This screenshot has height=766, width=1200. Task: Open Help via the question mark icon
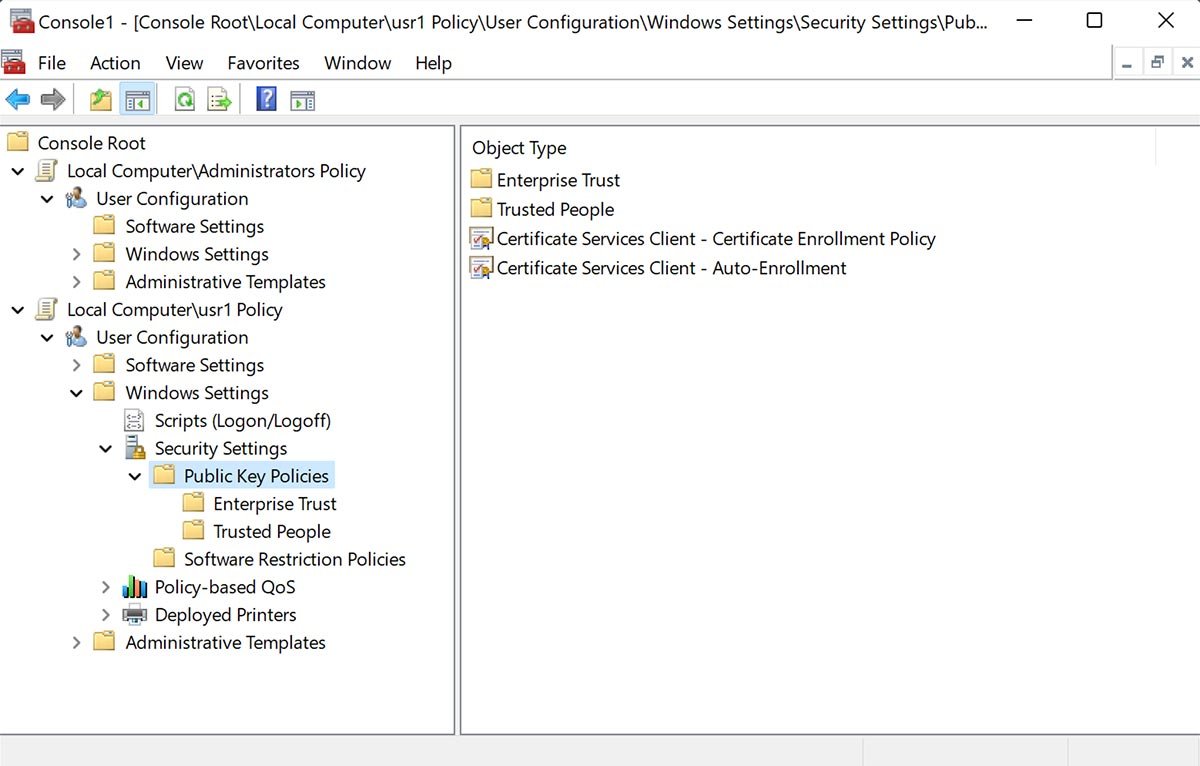click(265, 98)
